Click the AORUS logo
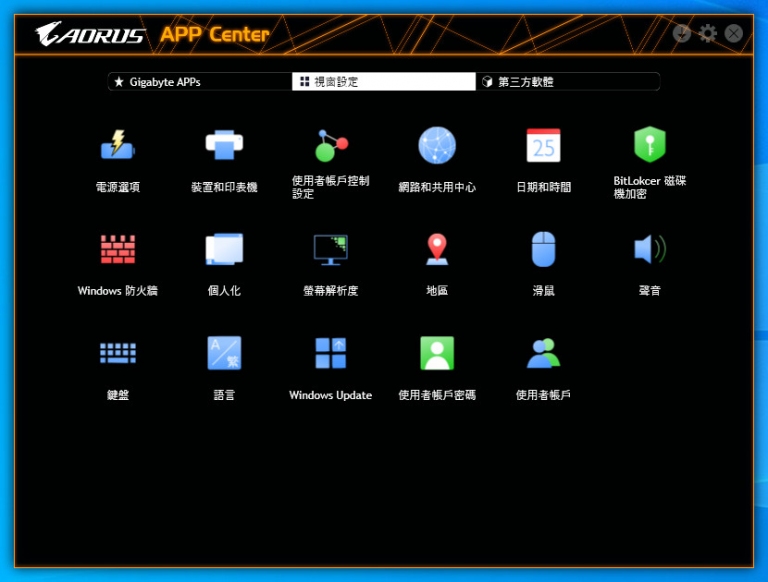The width and height of the screenshot is (768, 582). point(90,34)
